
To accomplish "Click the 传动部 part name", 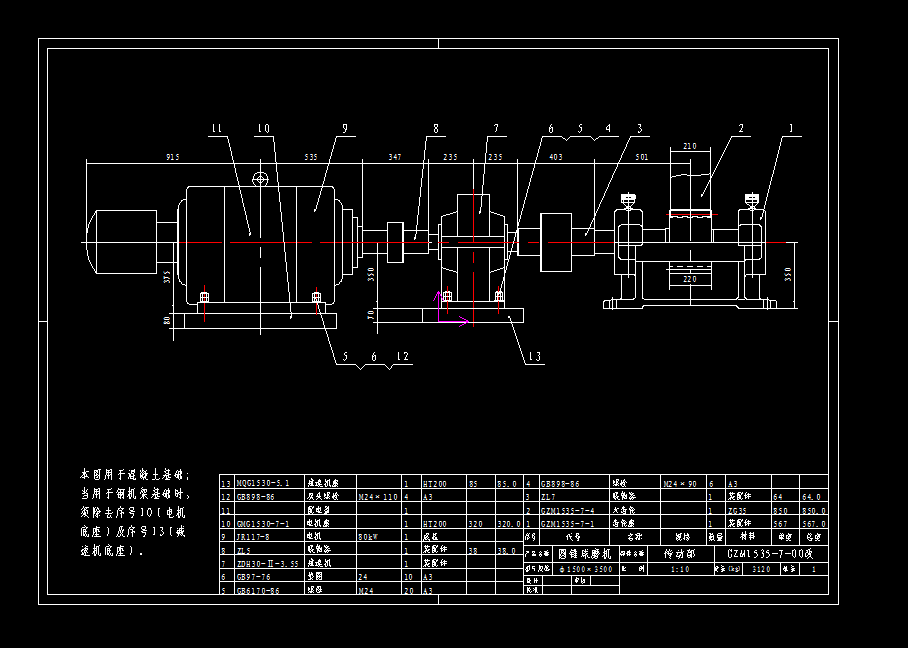I will click(680, 554).
